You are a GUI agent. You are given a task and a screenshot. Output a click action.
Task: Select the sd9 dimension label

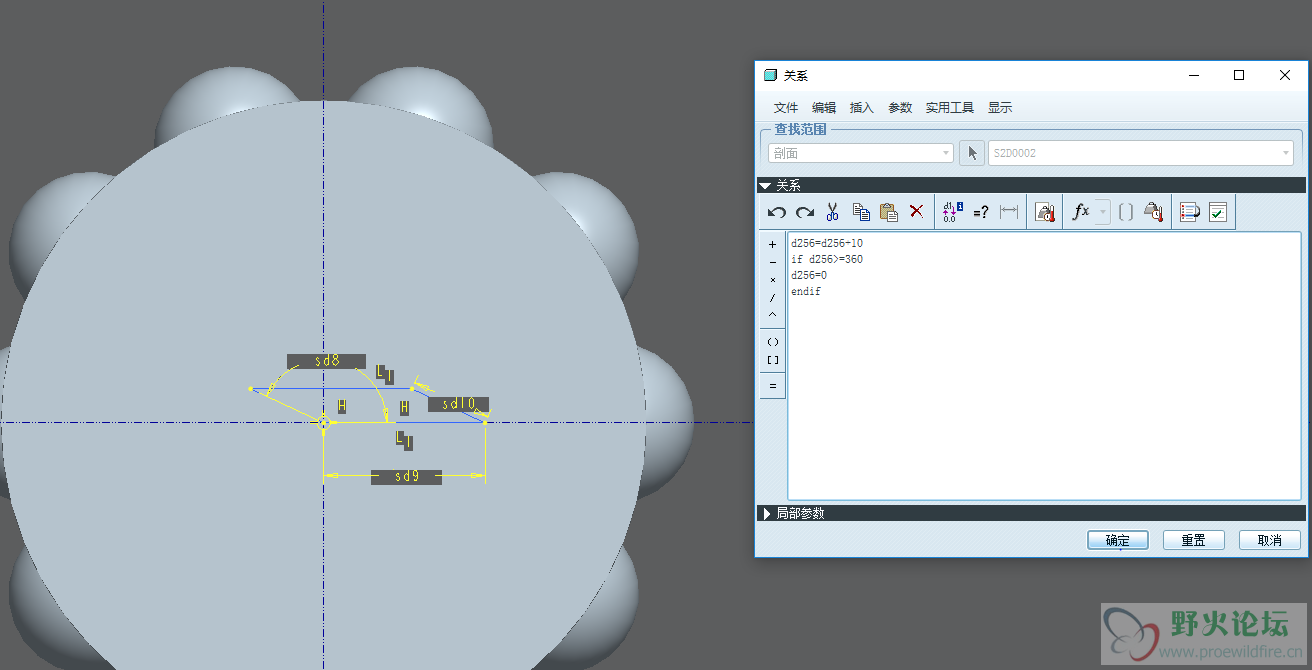[406, 477]
